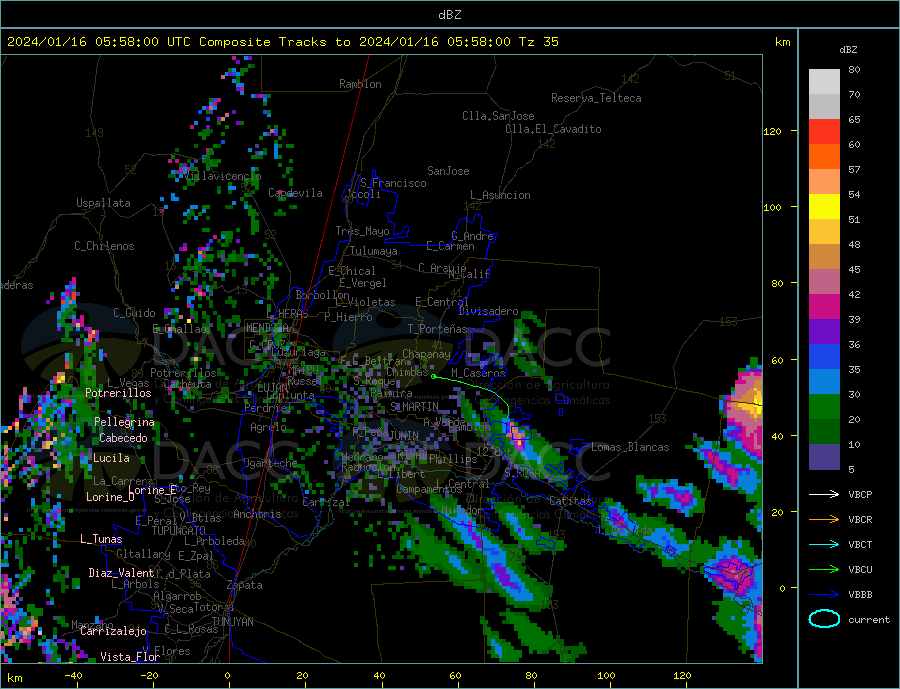Screen dimensions: 900x689
Task: Click the green storm track start point
Action: (x=433, y=377)
